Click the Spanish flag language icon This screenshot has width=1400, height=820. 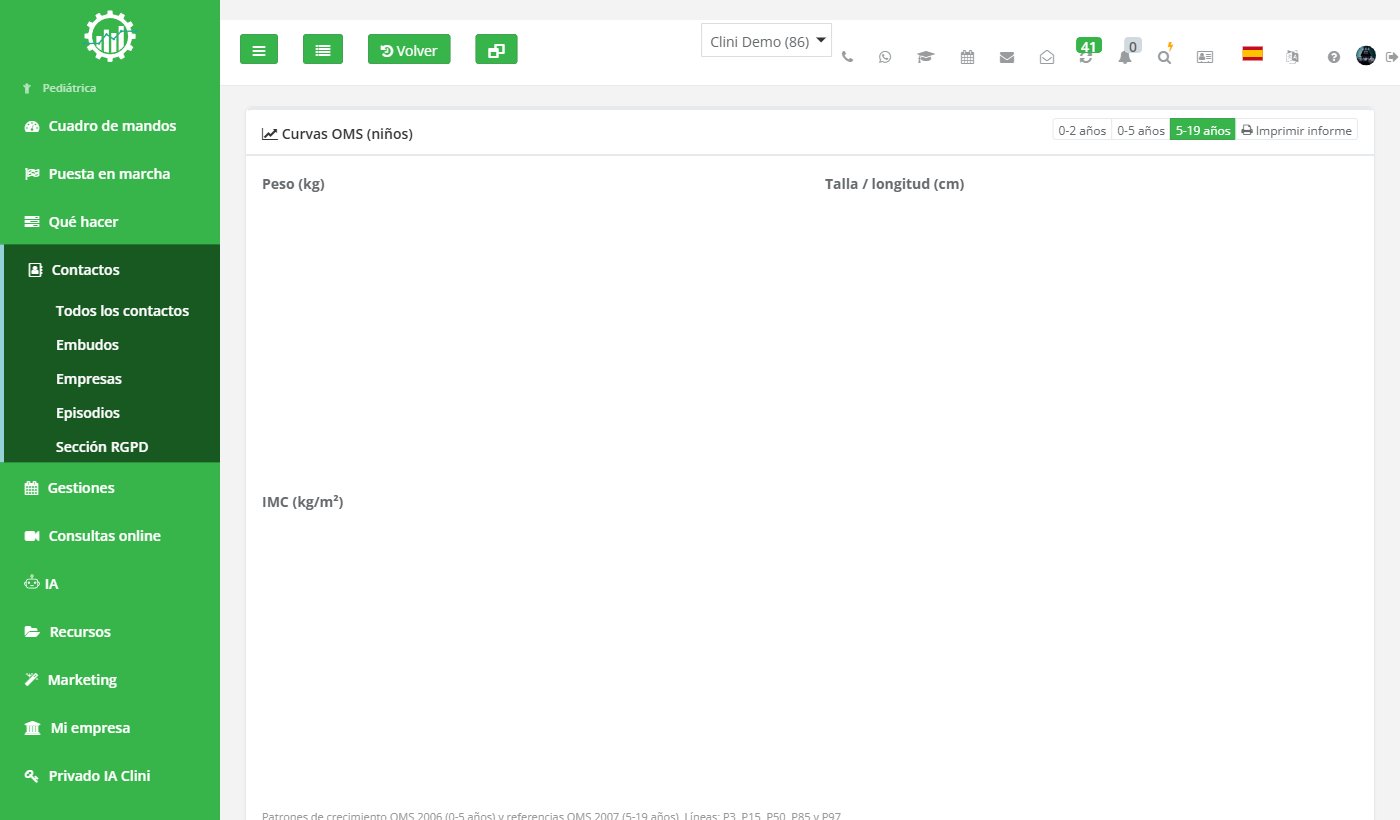(1252, 54)
